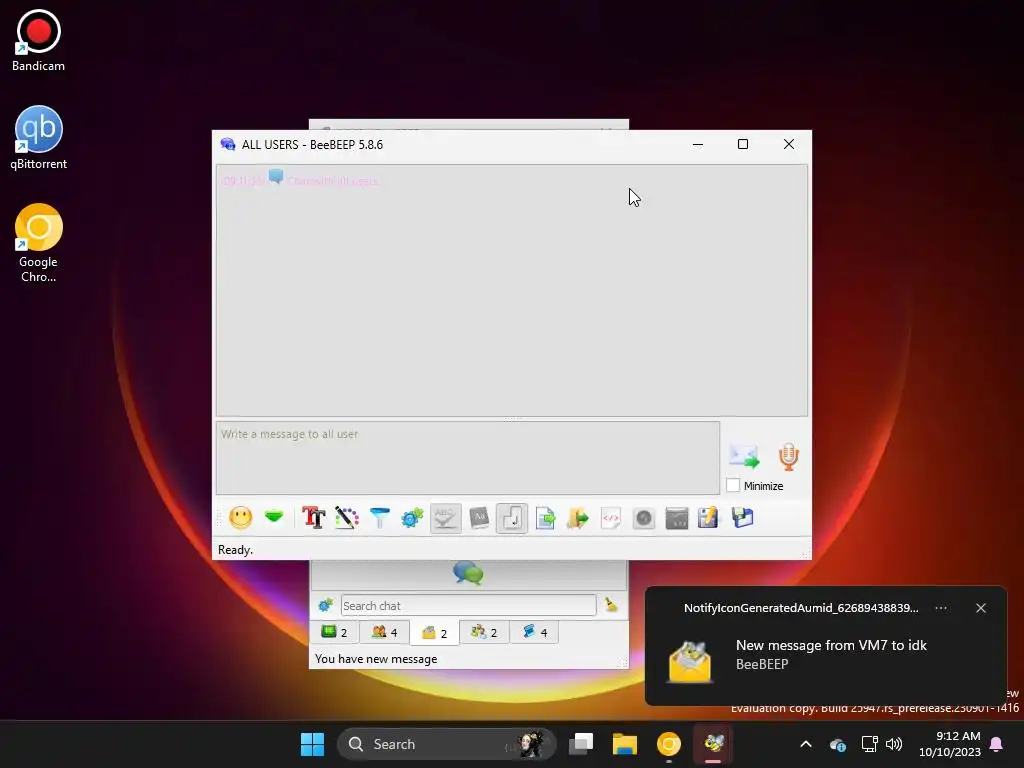Toggle the Enter key line-break button
Viewport: 1024px width, 768px height.
pos(512,518)
